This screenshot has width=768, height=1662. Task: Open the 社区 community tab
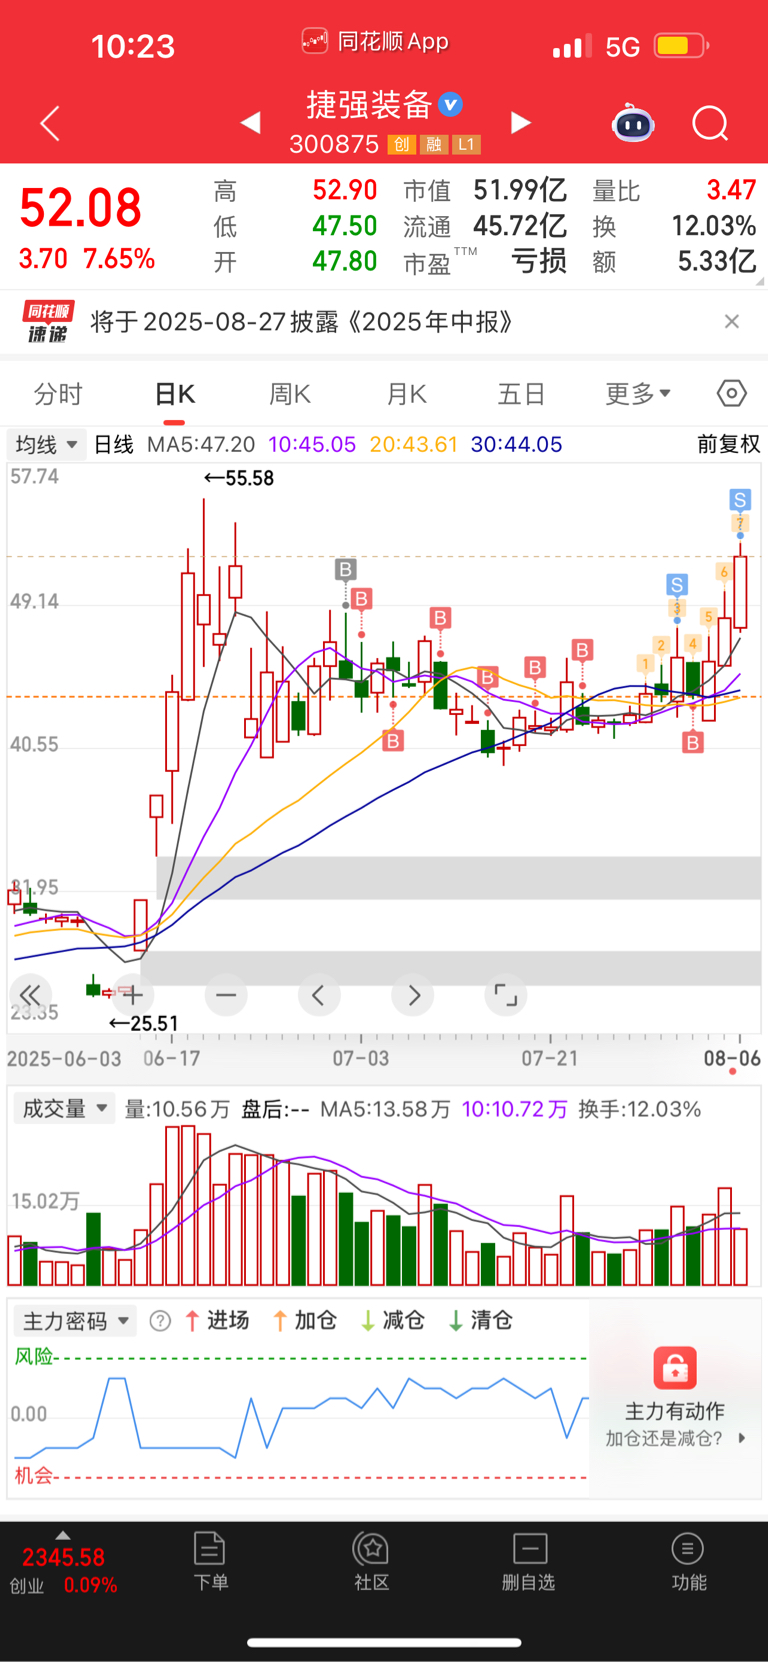pos(372,1561)
